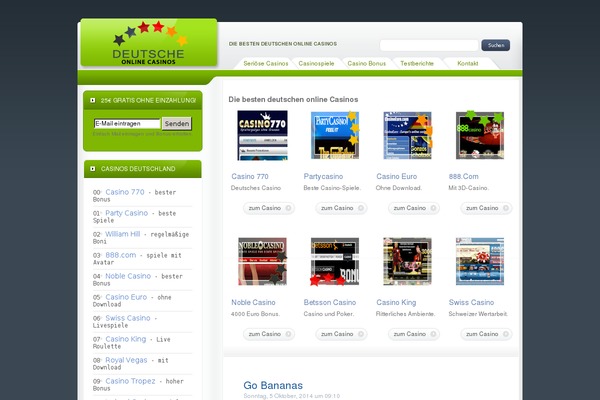
Task: Open the Go Bananas article heading
Action: tap(273, 385)
